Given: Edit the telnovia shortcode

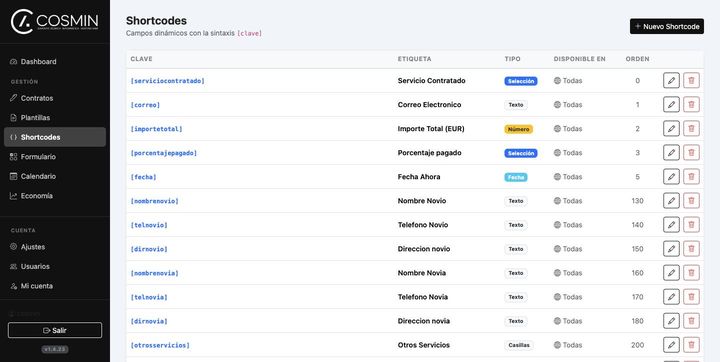Looking at the screenshot, I should coord(671,297).
